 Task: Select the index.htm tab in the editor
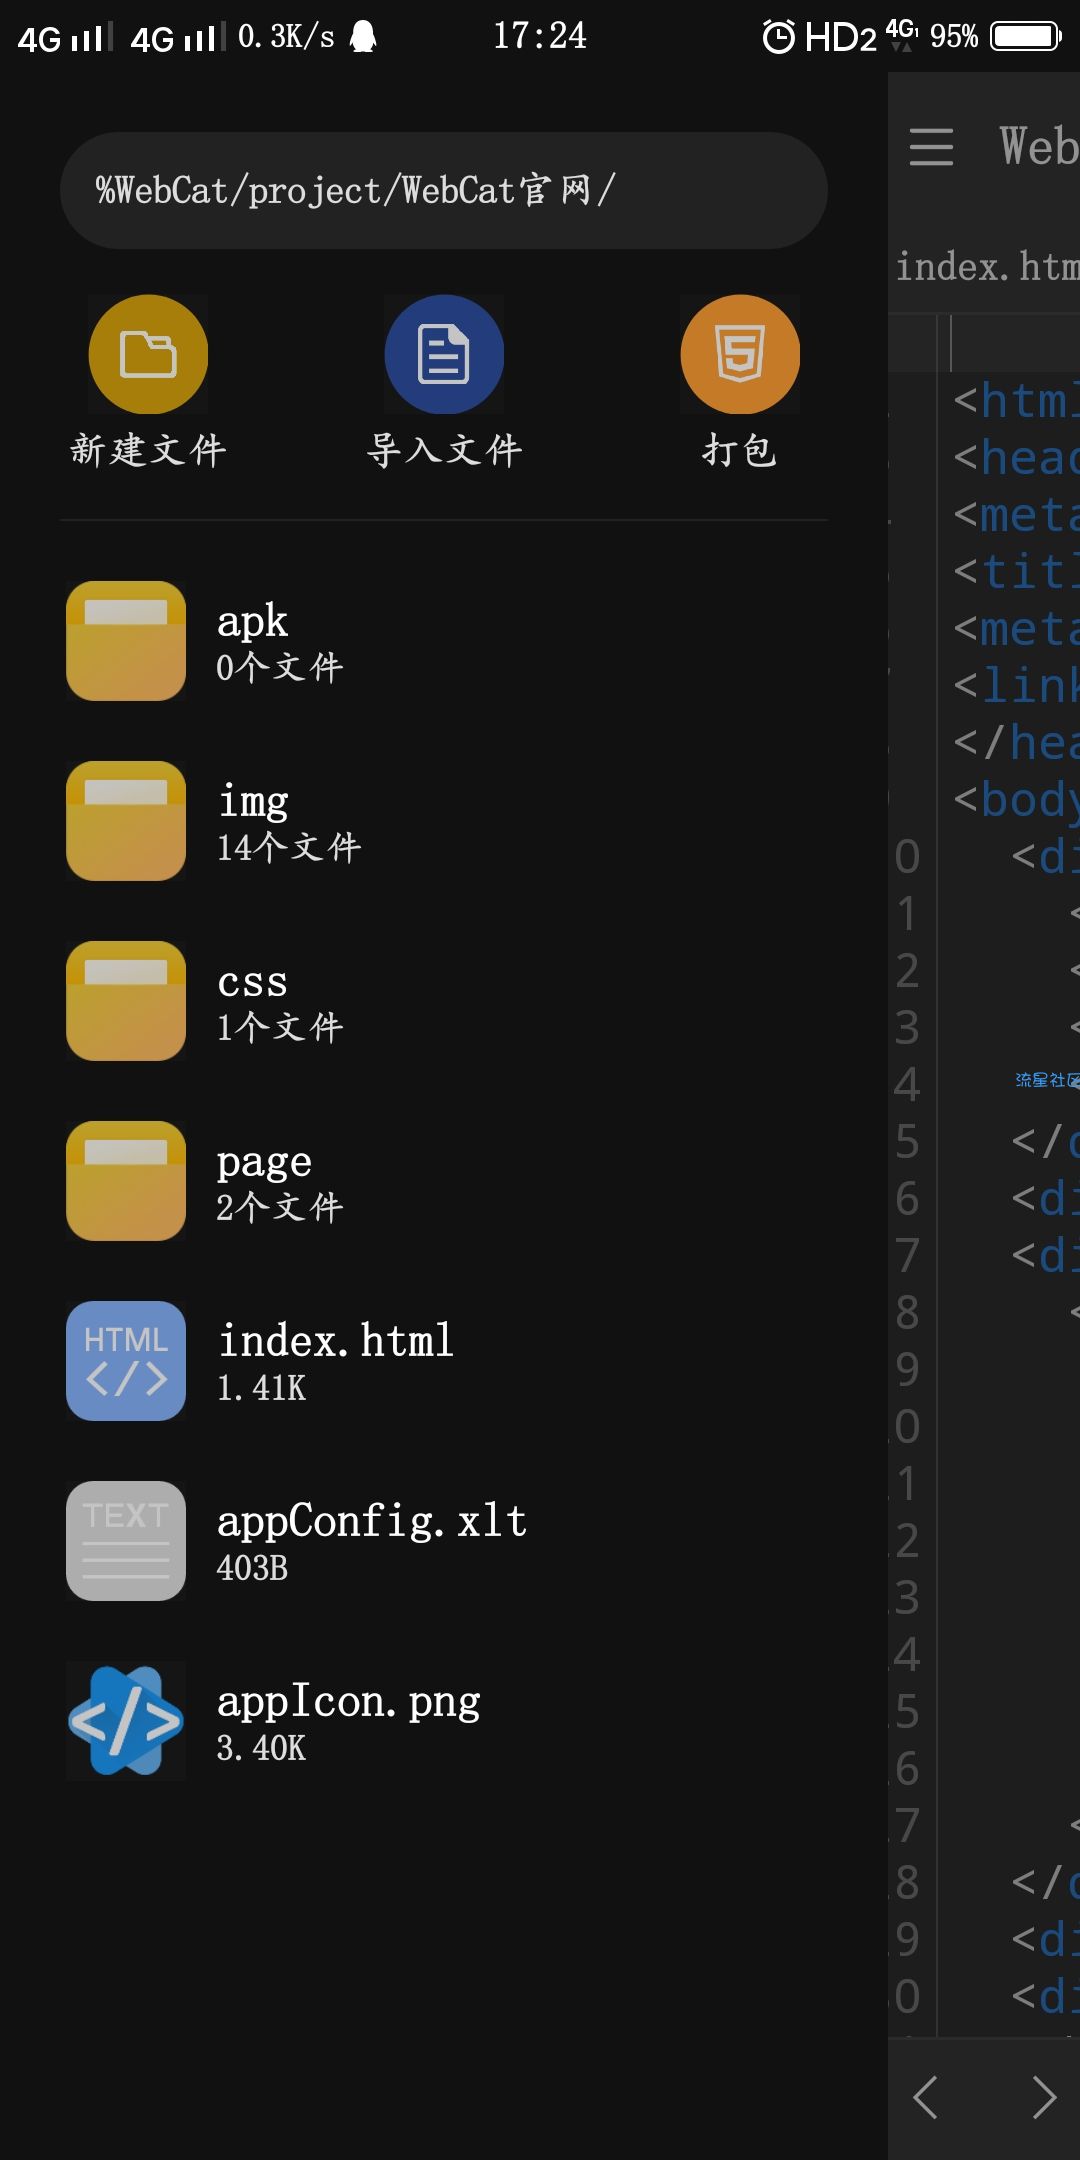pos(986,267)
